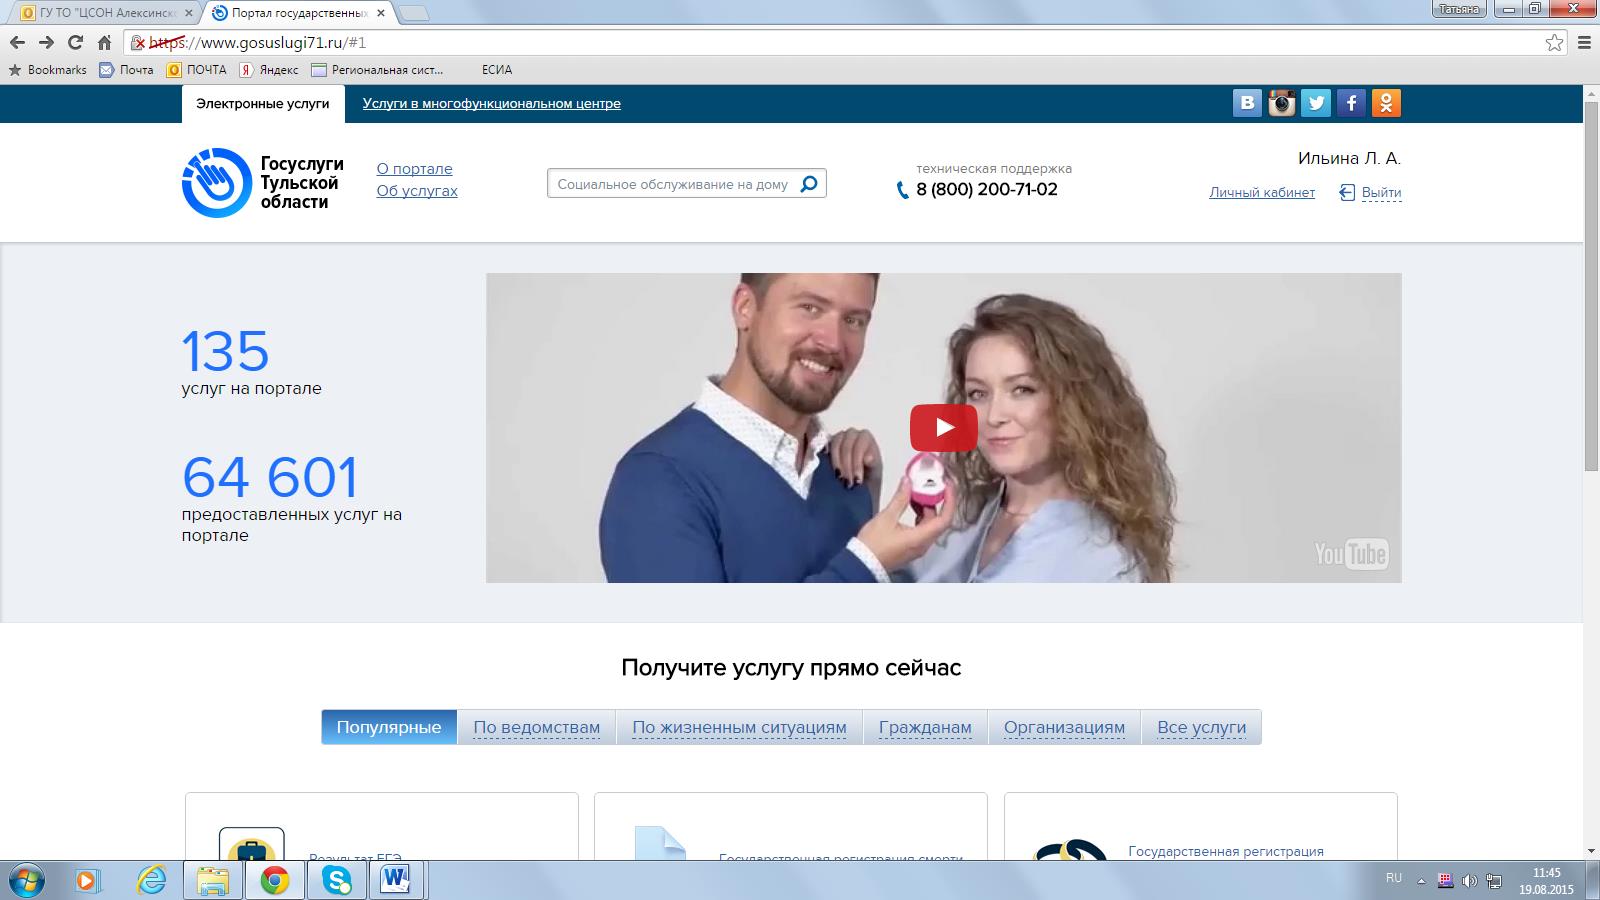Image resolution: width=1600 pixels, height=900 pixels.
Task: Select the Электронные услуги tab
Action: pos(263,104)
